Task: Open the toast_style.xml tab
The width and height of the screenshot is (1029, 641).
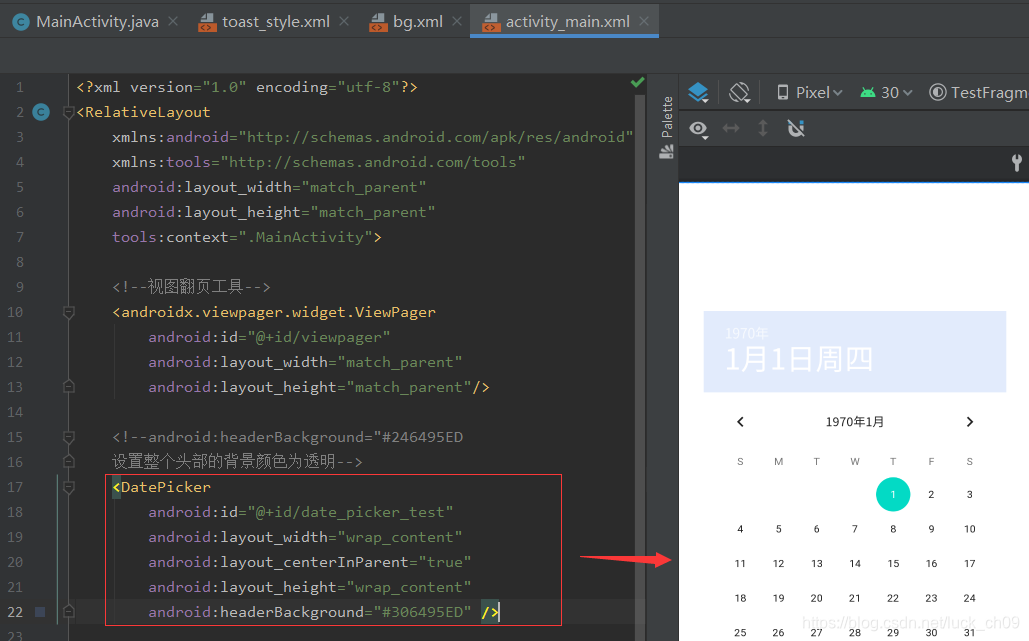Action: click(x=264, y=22)
